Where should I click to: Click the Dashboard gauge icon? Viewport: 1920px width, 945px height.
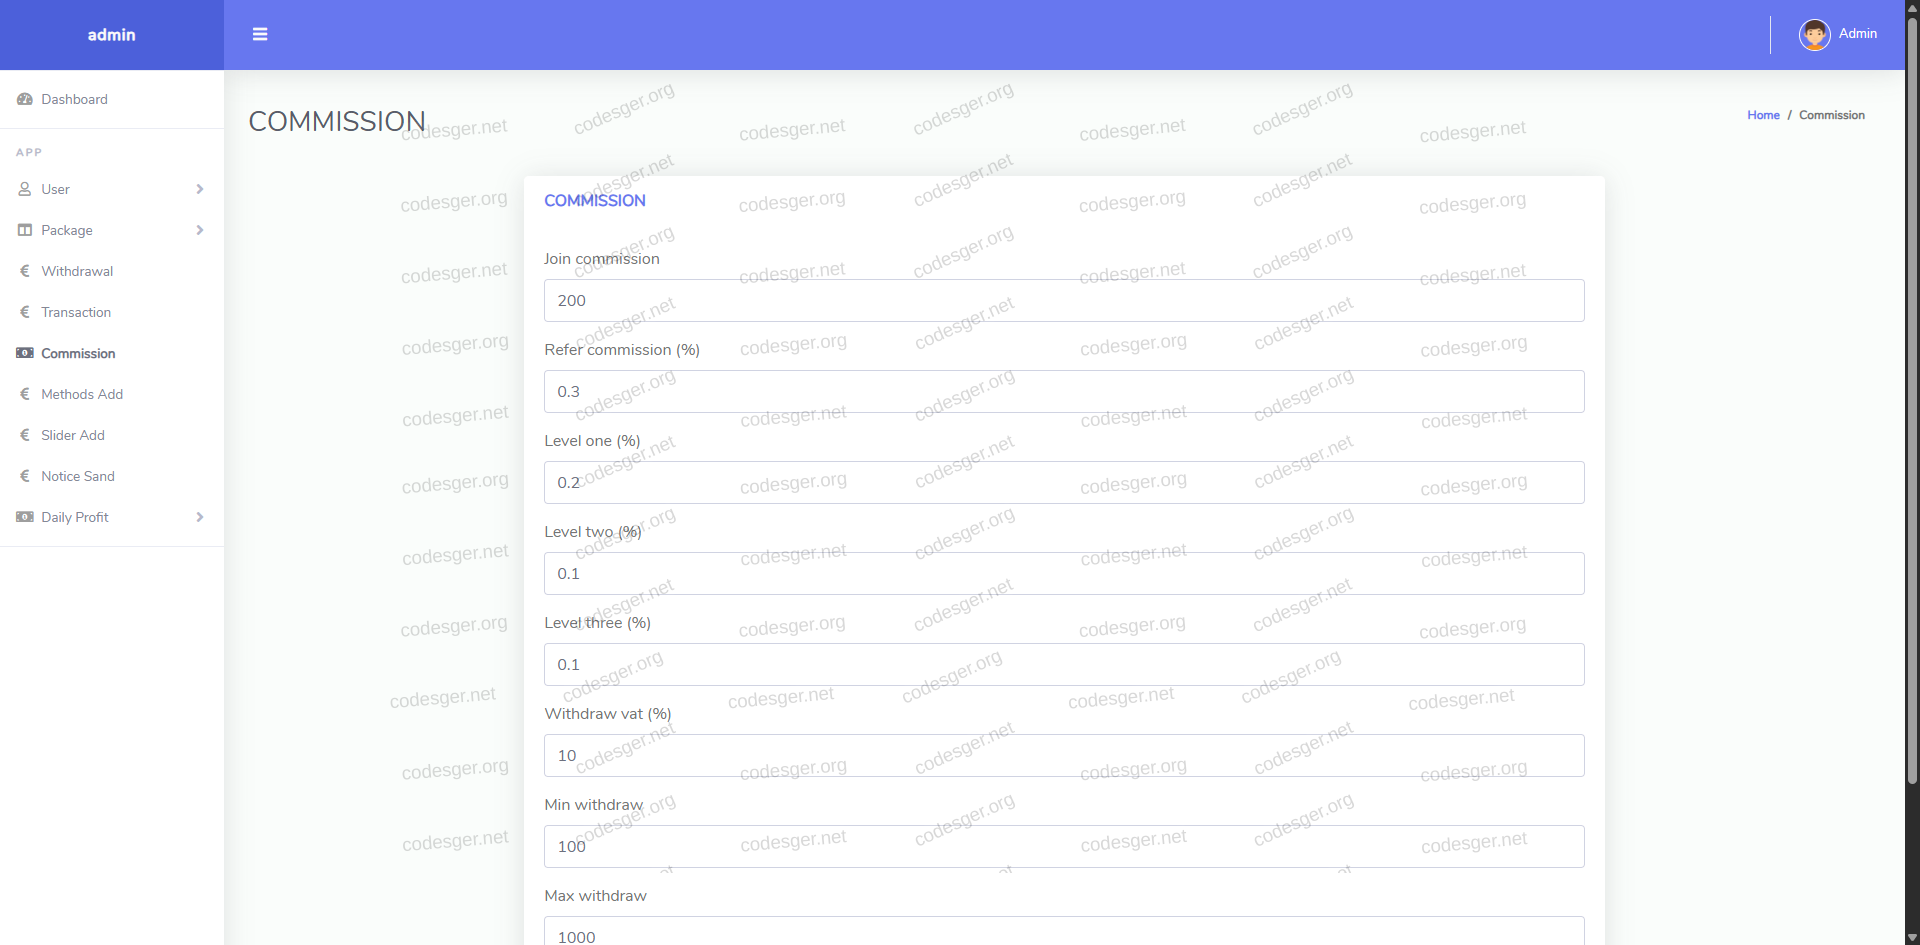click(x=25, y=99)
